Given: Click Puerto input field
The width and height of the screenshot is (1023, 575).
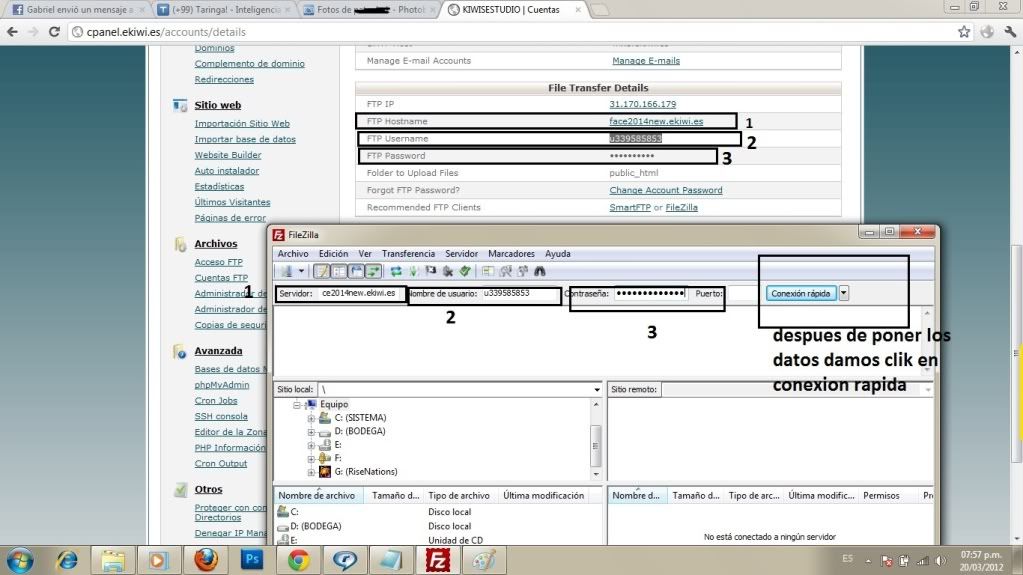Looking at the screenshot, I should [742, 294].
